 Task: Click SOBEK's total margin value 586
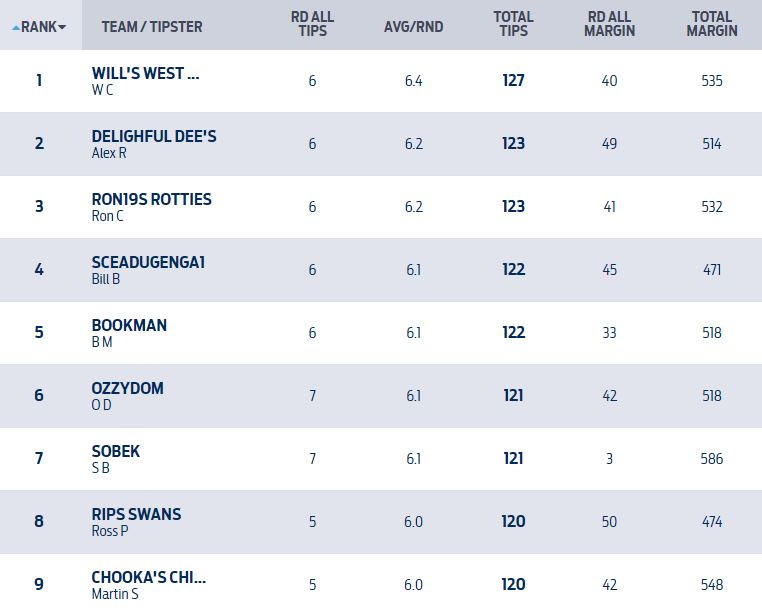point(712,459)
